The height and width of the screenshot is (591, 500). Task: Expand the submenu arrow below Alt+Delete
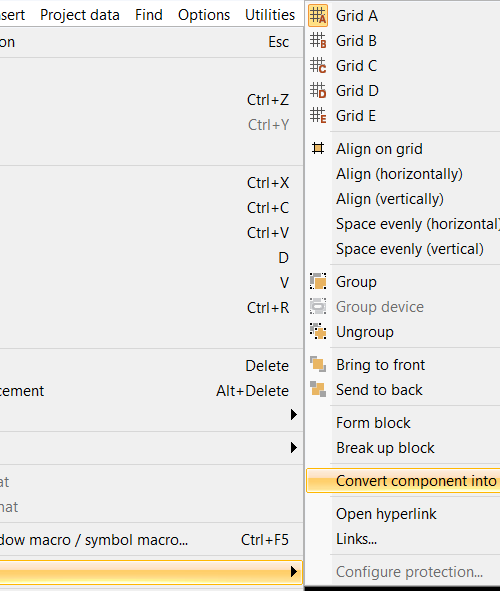tap(294, 415)
